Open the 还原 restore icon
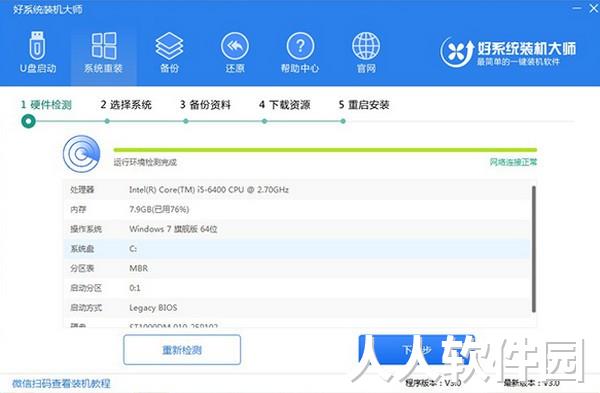 [235, 52]
